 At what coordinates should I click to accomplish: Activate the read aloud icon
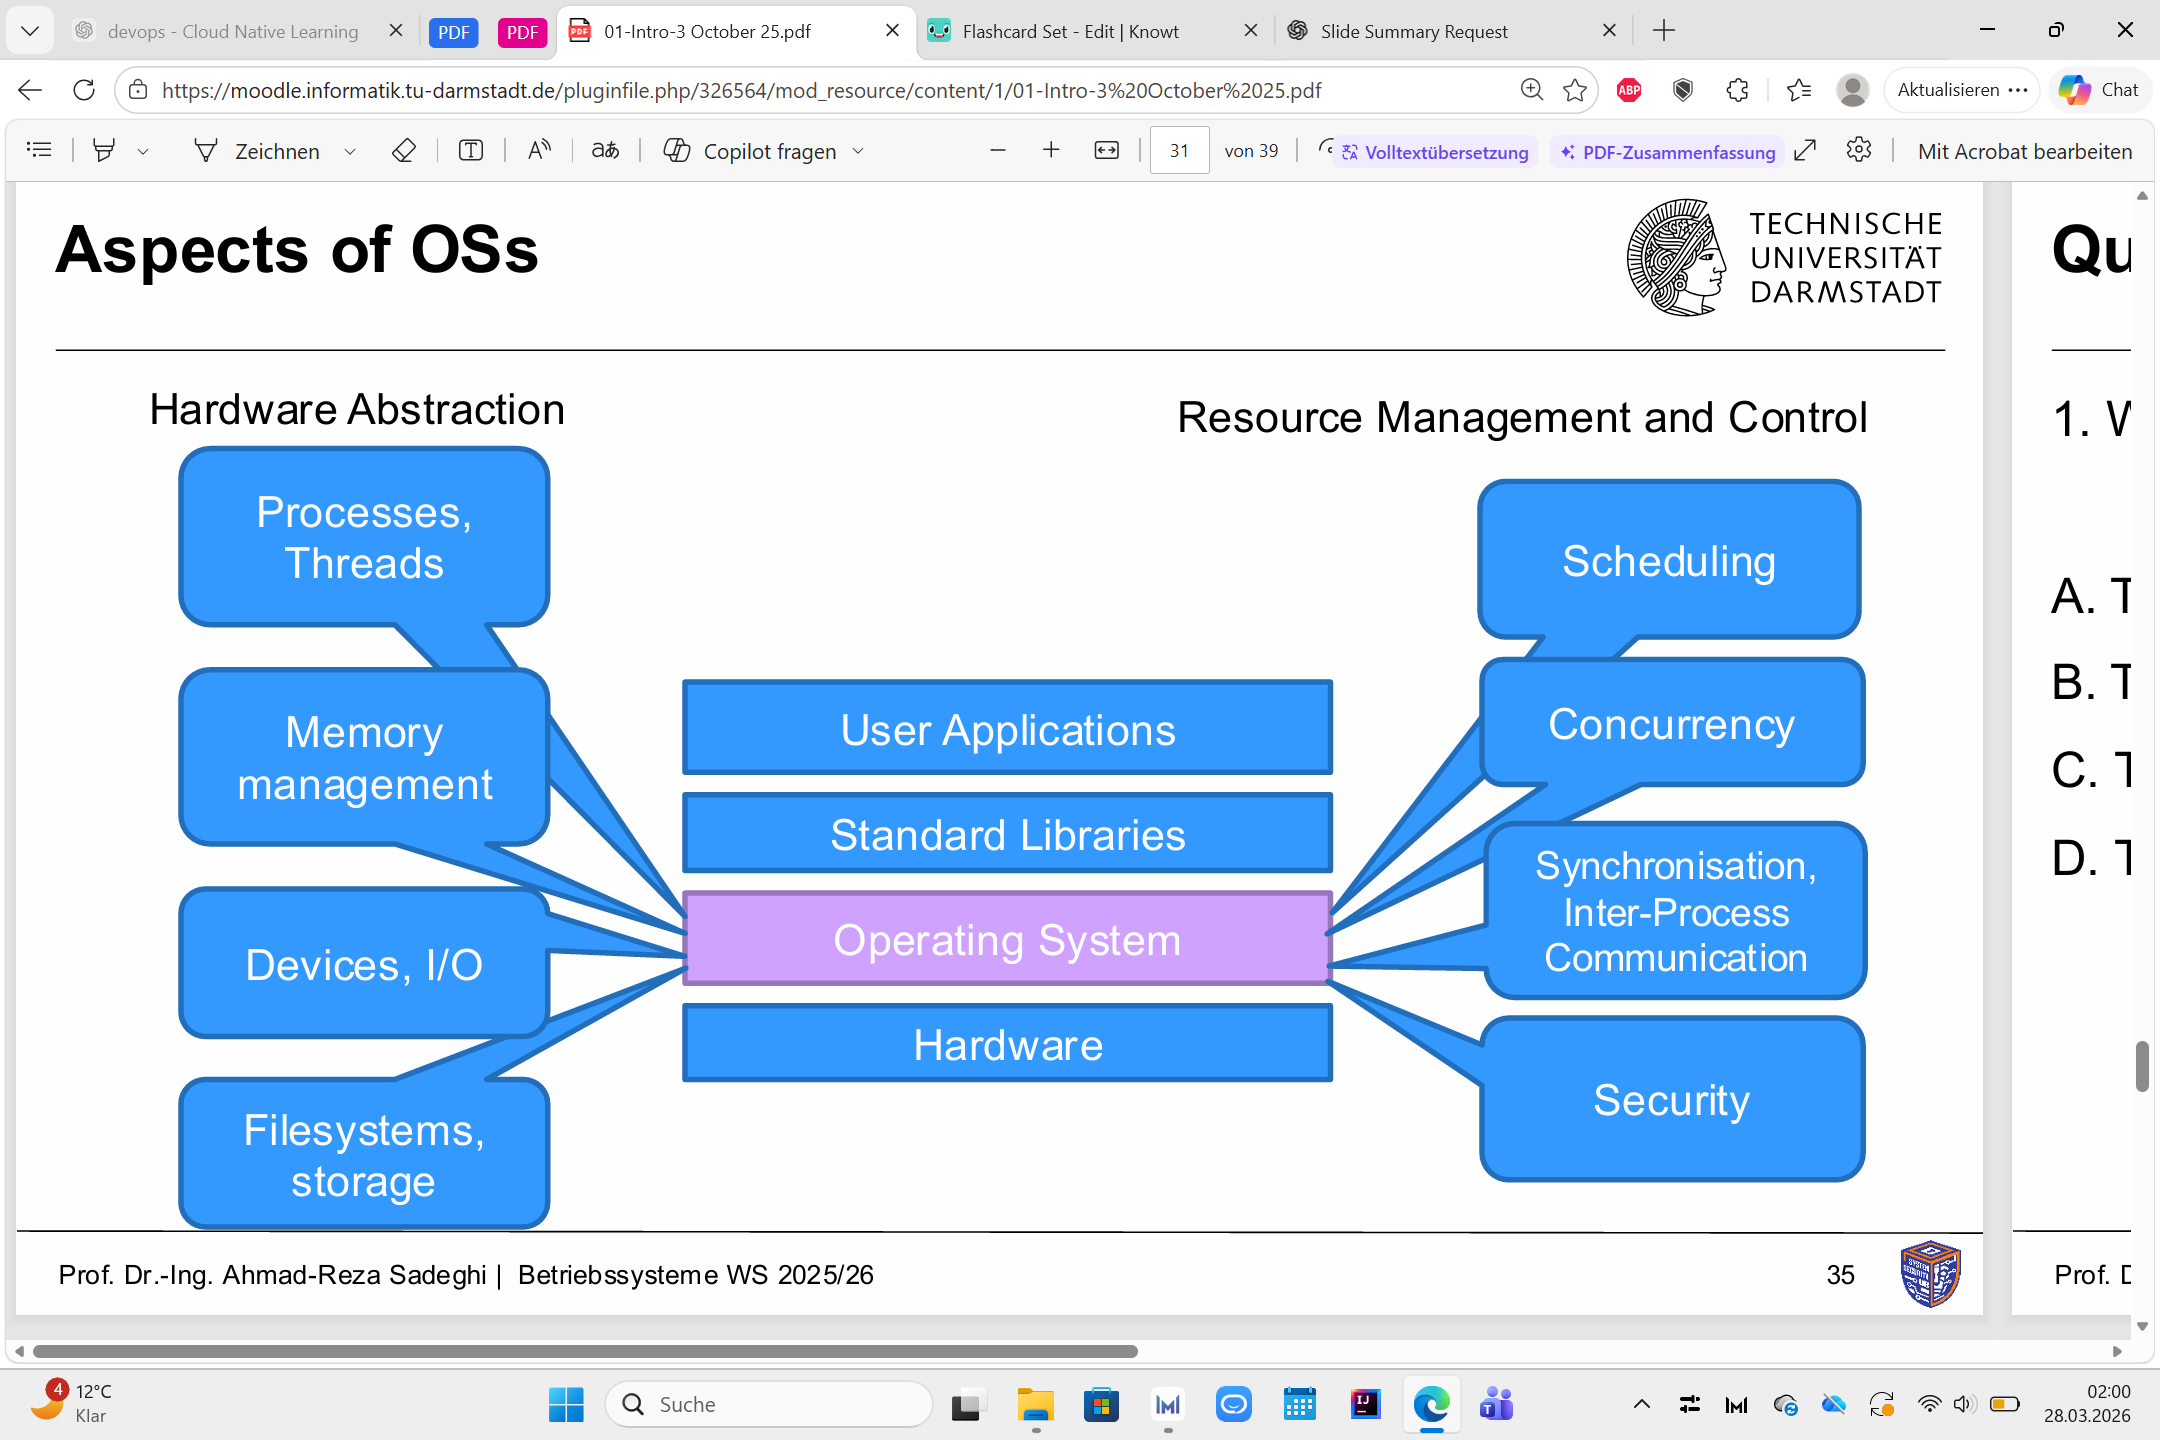539,151
